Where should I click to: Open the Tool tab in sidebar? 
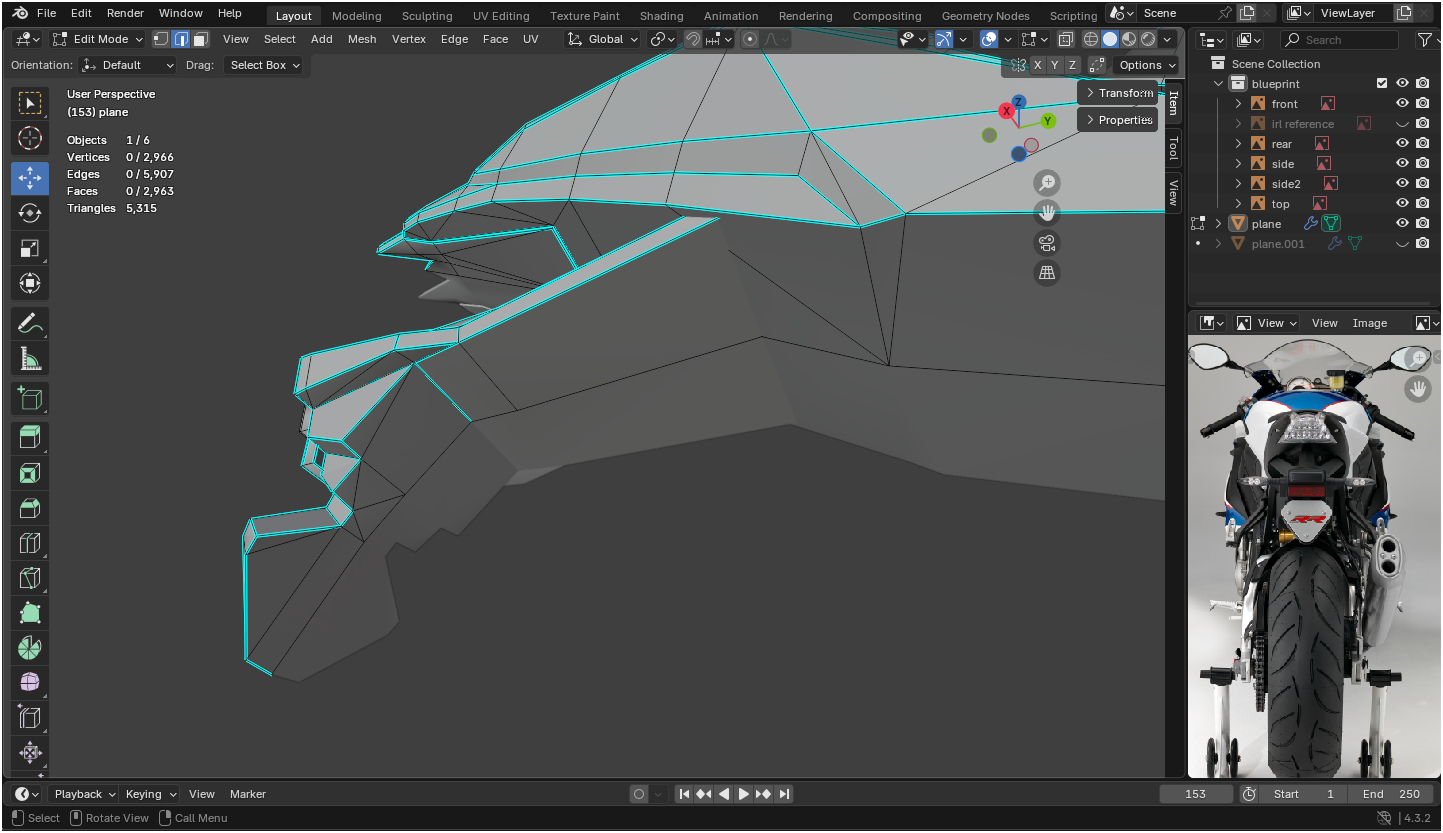(x=1173, y=148)
